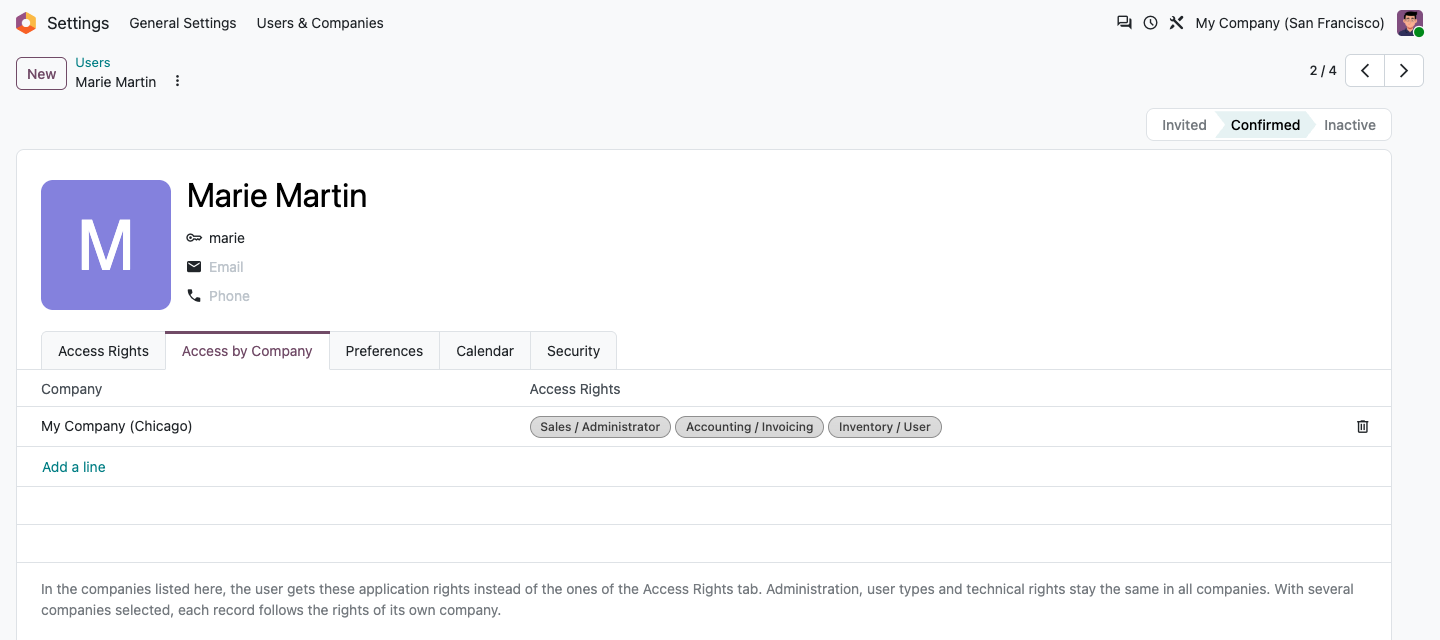This screenshot has width=1440, height=640.
Task: Switch to the Access Rights tab
Action: pyautogui.click(x=103, y=351)
